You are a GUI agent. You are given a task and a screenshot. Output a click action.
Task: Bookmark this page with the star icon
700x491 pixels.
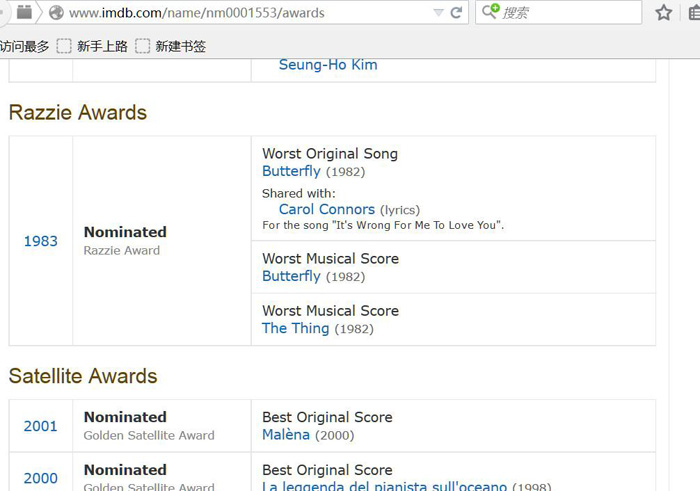[x=664, y=12]
